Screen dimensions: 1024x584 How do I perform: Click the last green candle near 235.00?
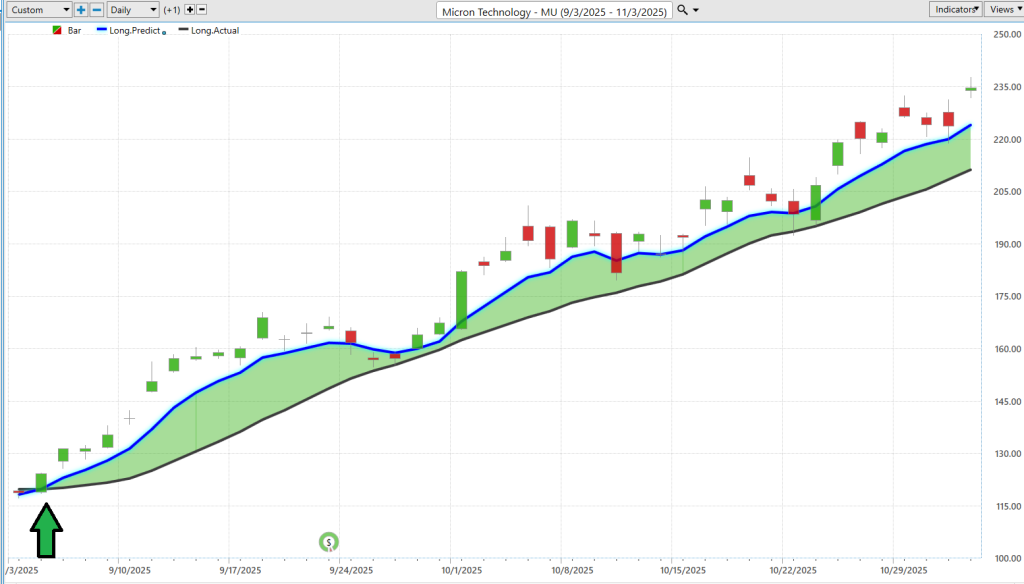pos(971,89)
